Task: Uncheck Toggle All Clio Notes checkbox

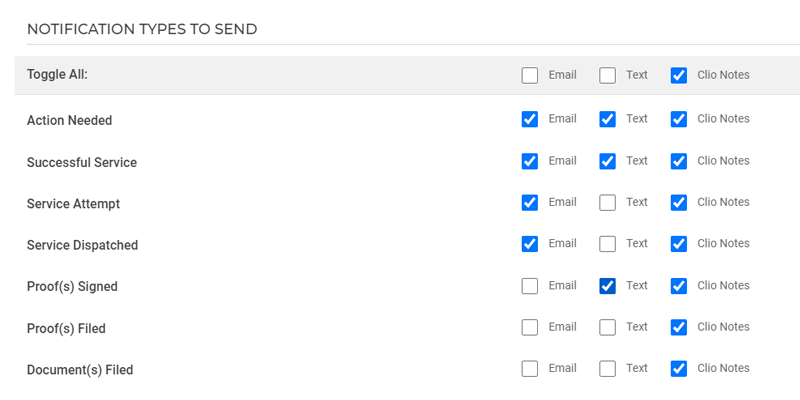Action: click(679, 75)
